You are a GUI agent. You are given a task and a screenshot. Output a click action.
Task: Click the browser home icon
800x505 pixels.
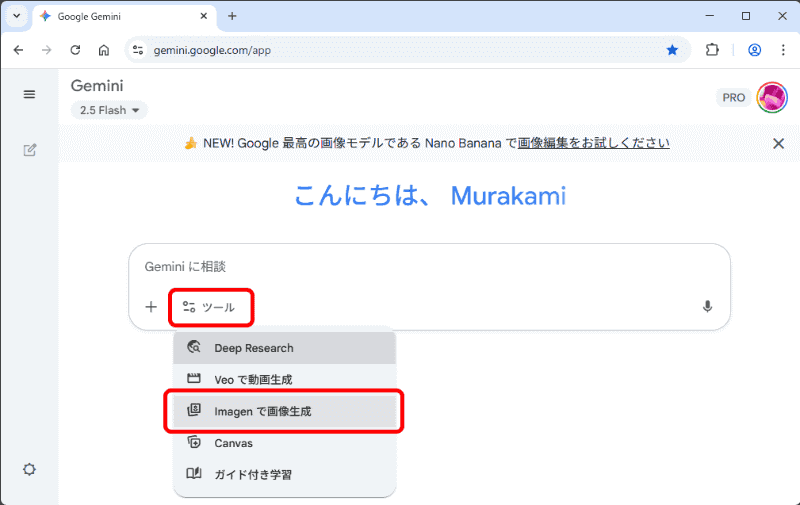pyautogui.click(x=104, y=50)
